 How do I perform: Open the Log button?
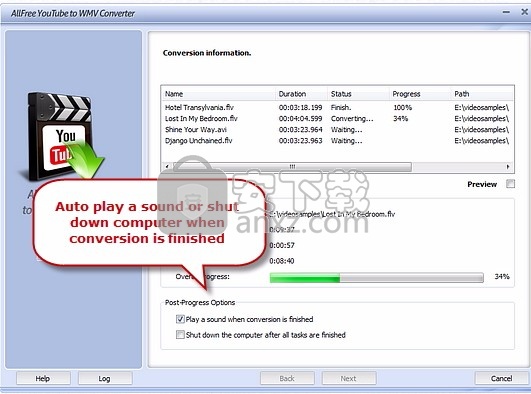click(x=105, y=378)
